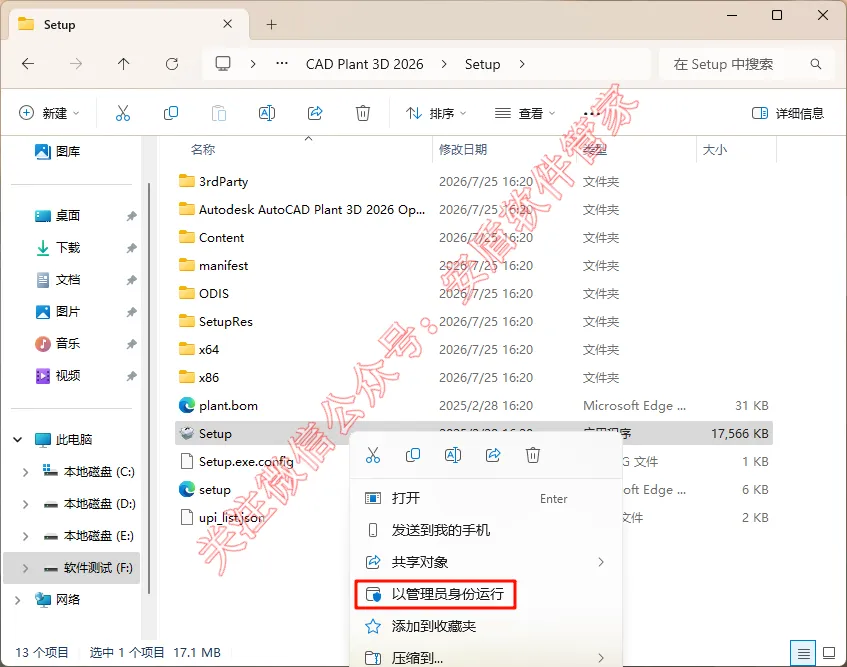This screenshot has width=847, height=667.
Task: Click the Rename icon in the toolbar
Action: [x=267, y=113]
